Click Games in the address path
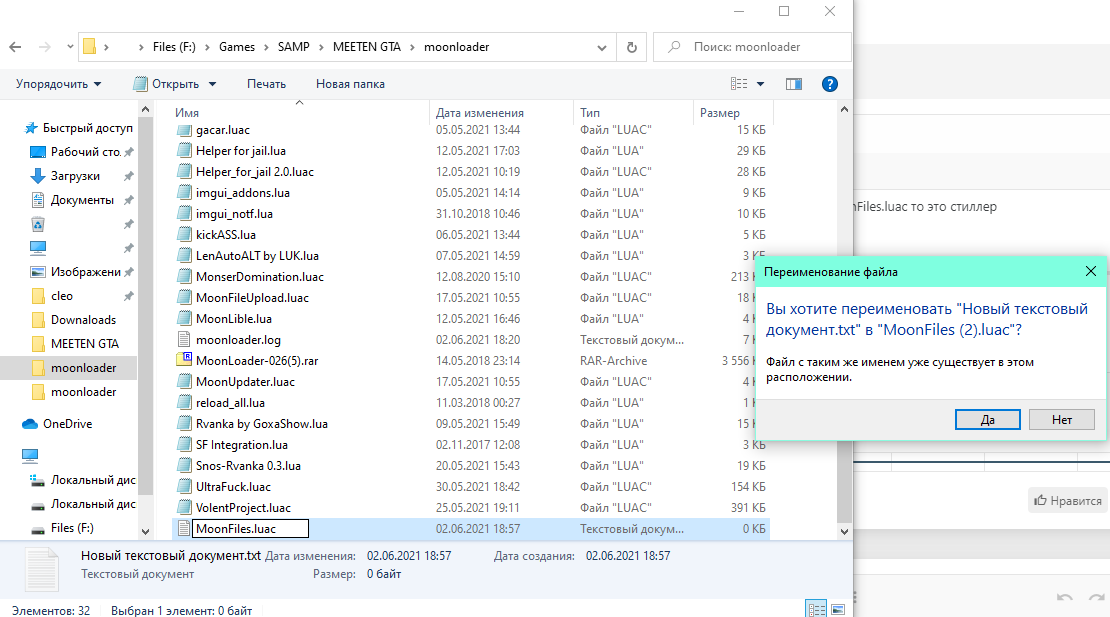Image resolution: width=1110 pixels, height=617 pixels. pyautogui.click(x=236, y=47)
